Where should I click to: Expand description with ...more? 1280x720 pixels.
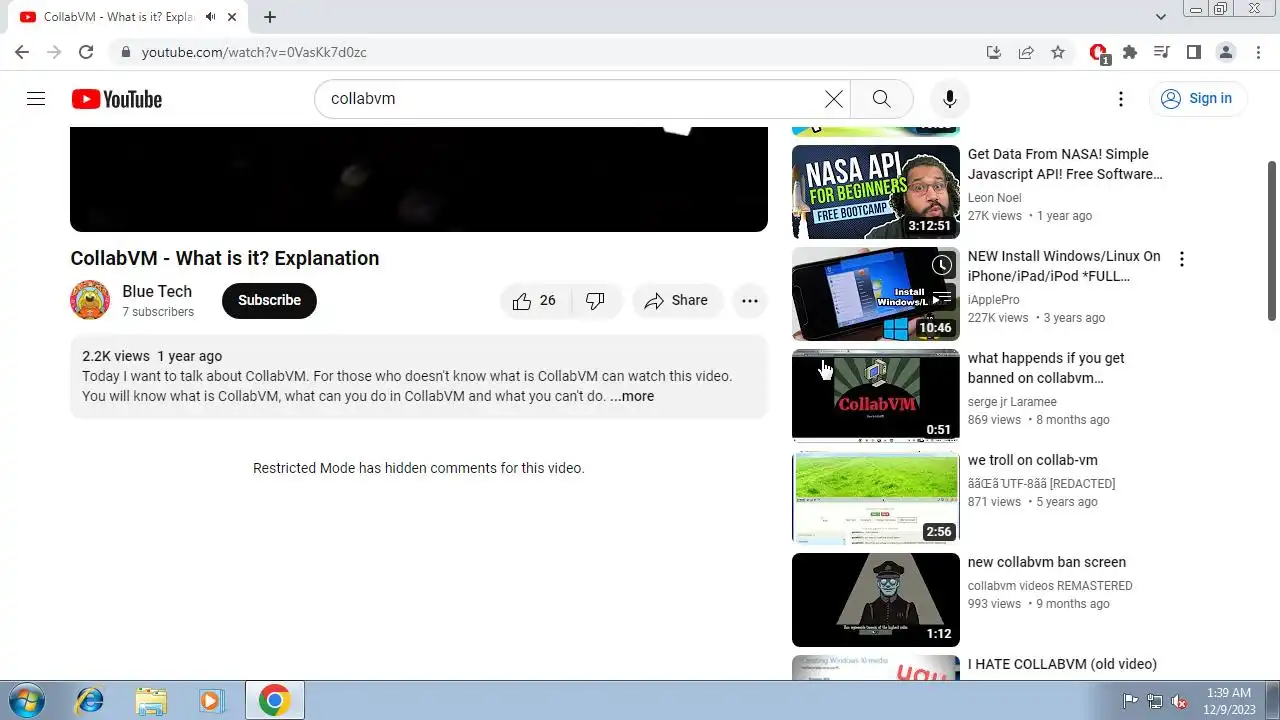[632, 396]
